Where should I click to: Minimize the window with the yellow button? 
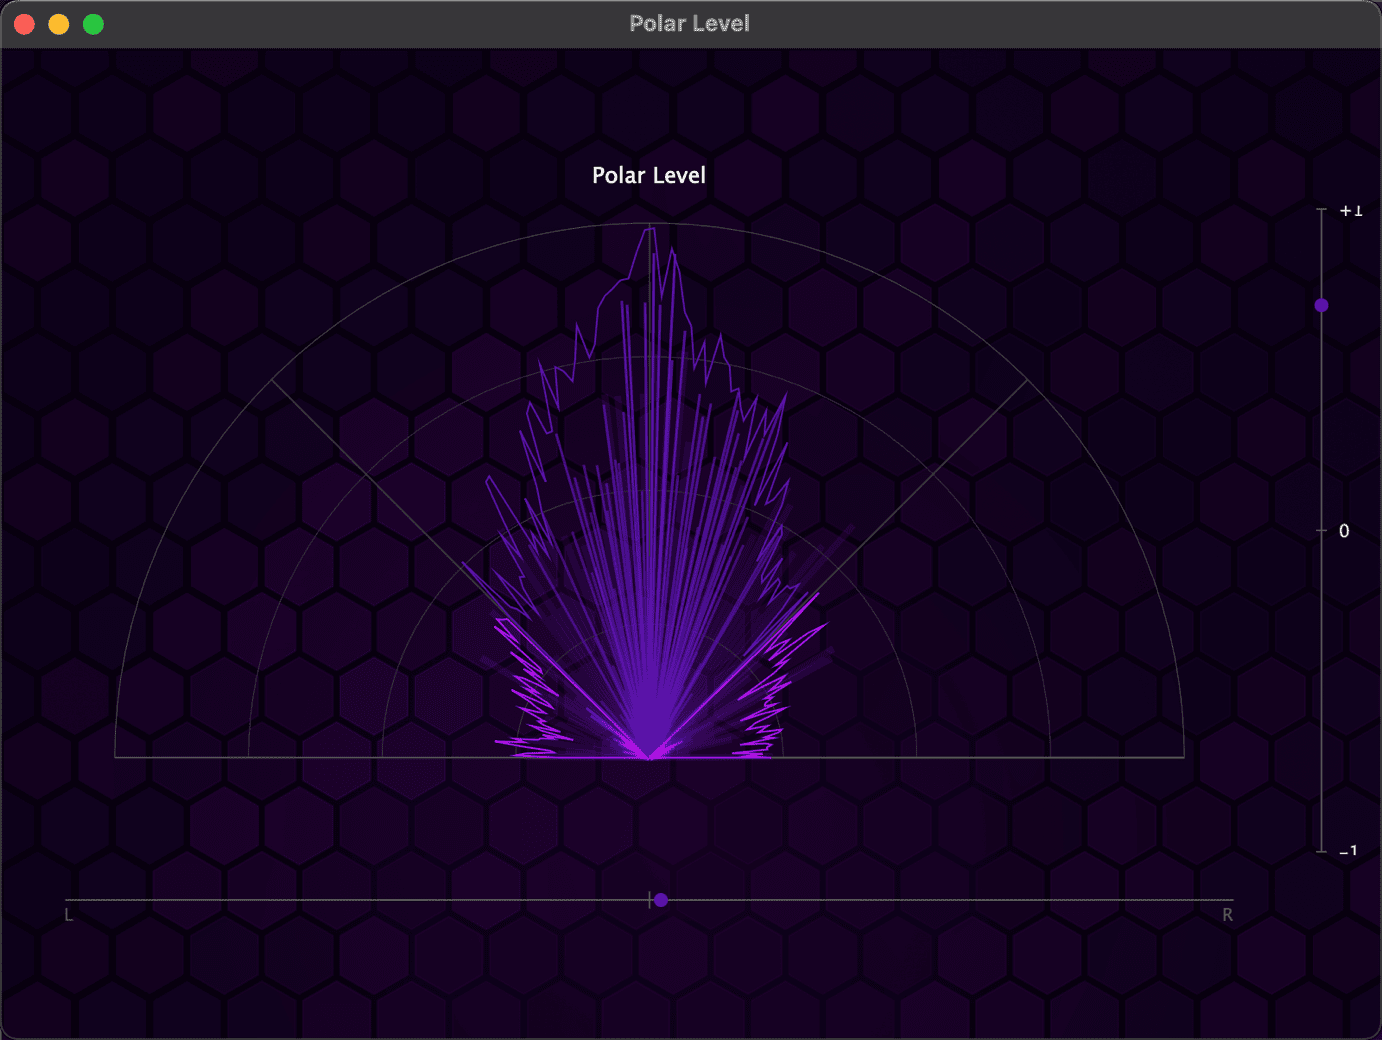tap(59, 24)
